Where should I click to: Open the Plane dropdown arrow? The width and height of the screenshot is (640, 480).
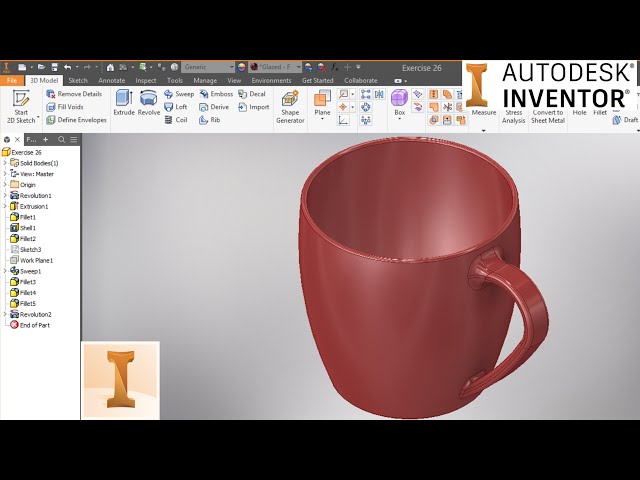[322, 119]
